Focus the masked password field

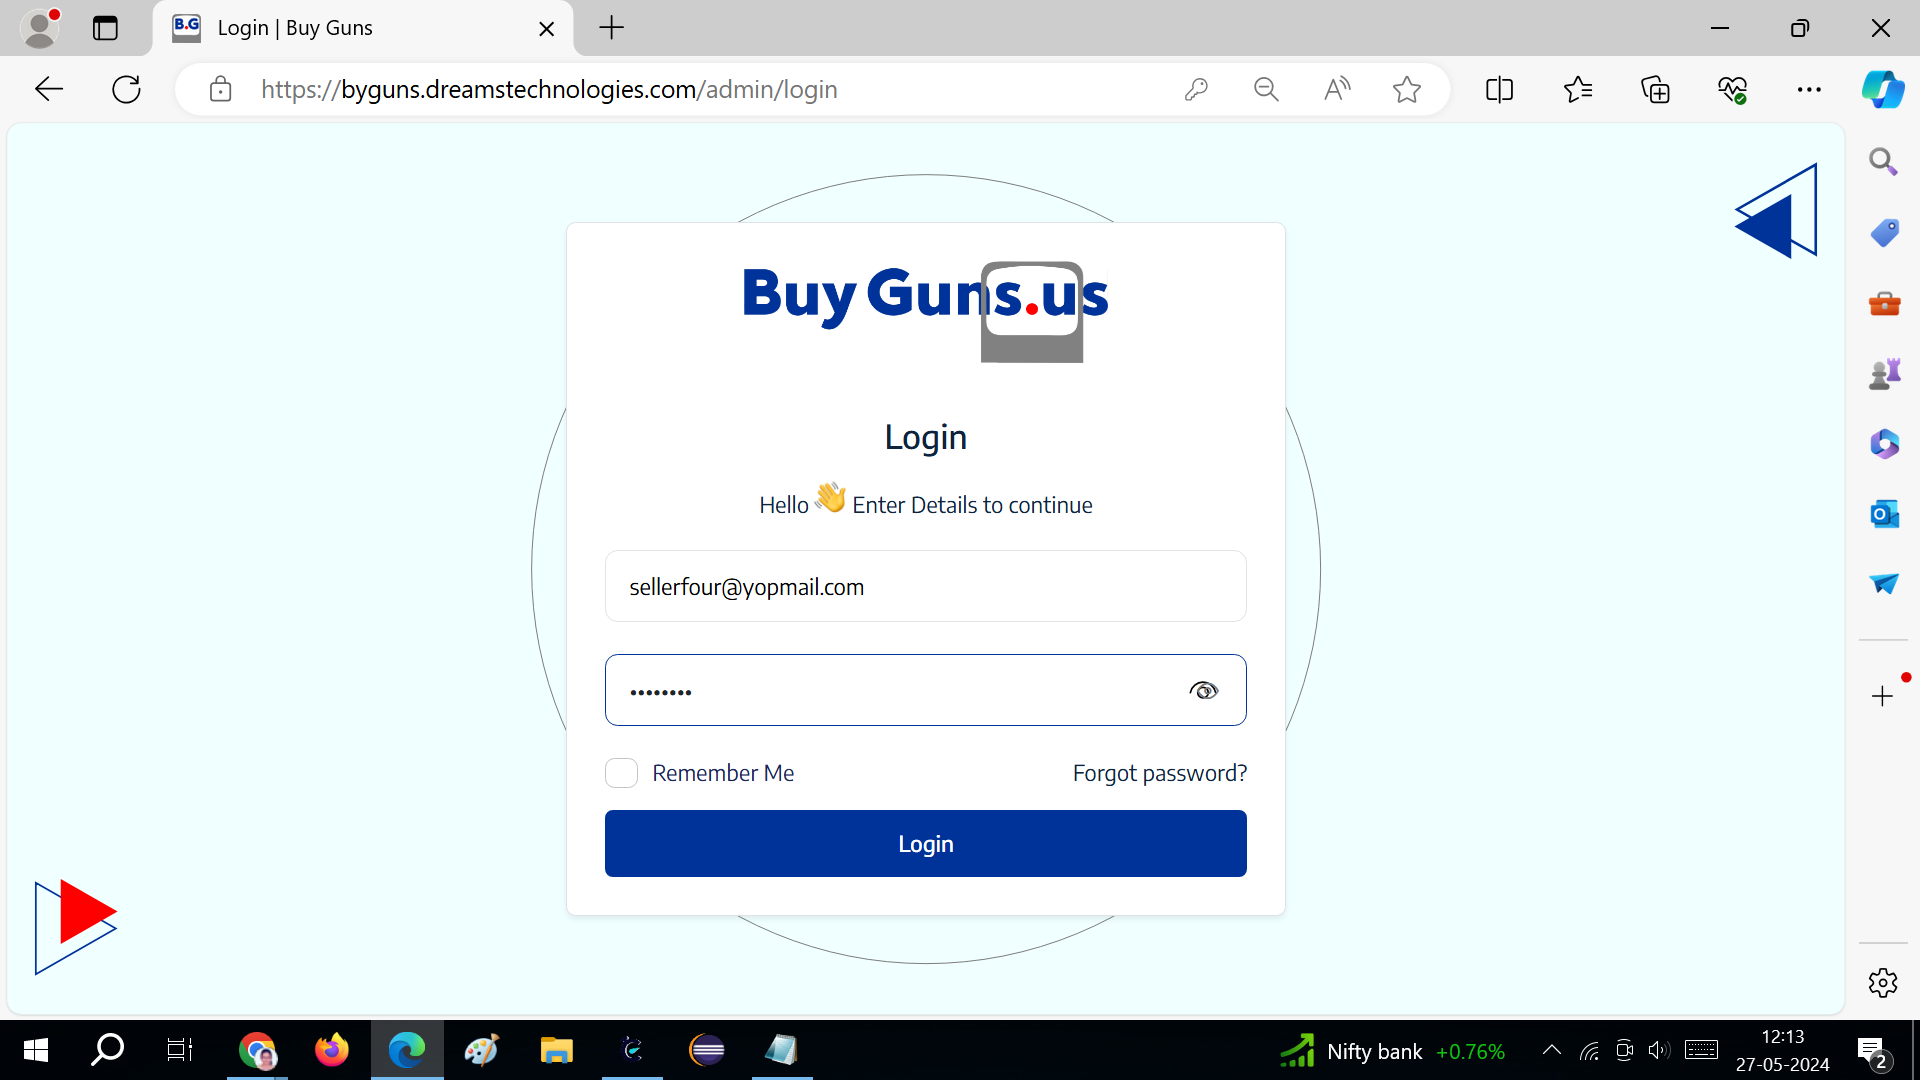point(925,690)
